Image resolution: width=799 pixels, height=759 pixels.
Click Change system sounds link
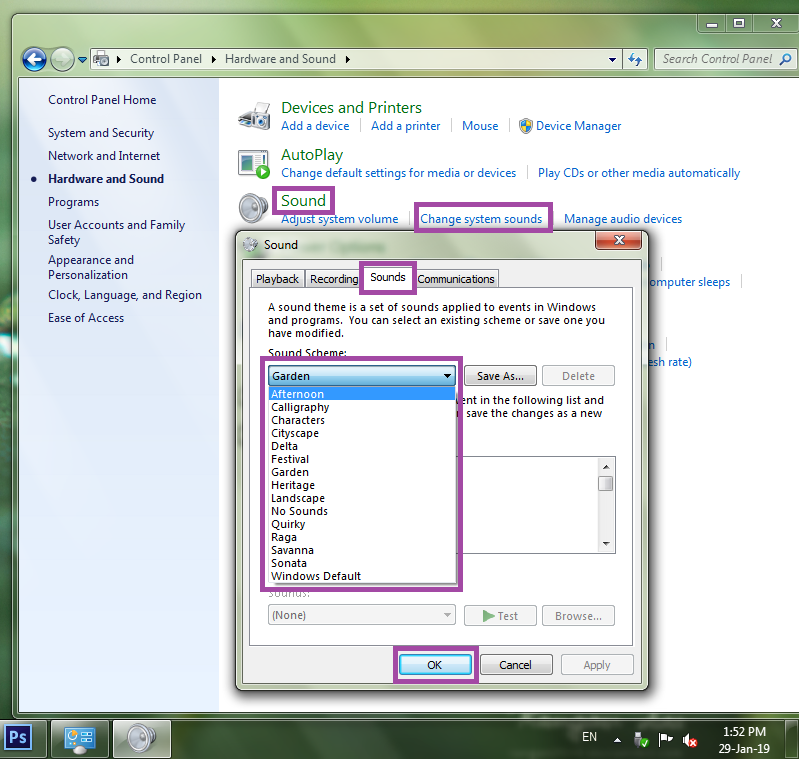coord(481,219)
